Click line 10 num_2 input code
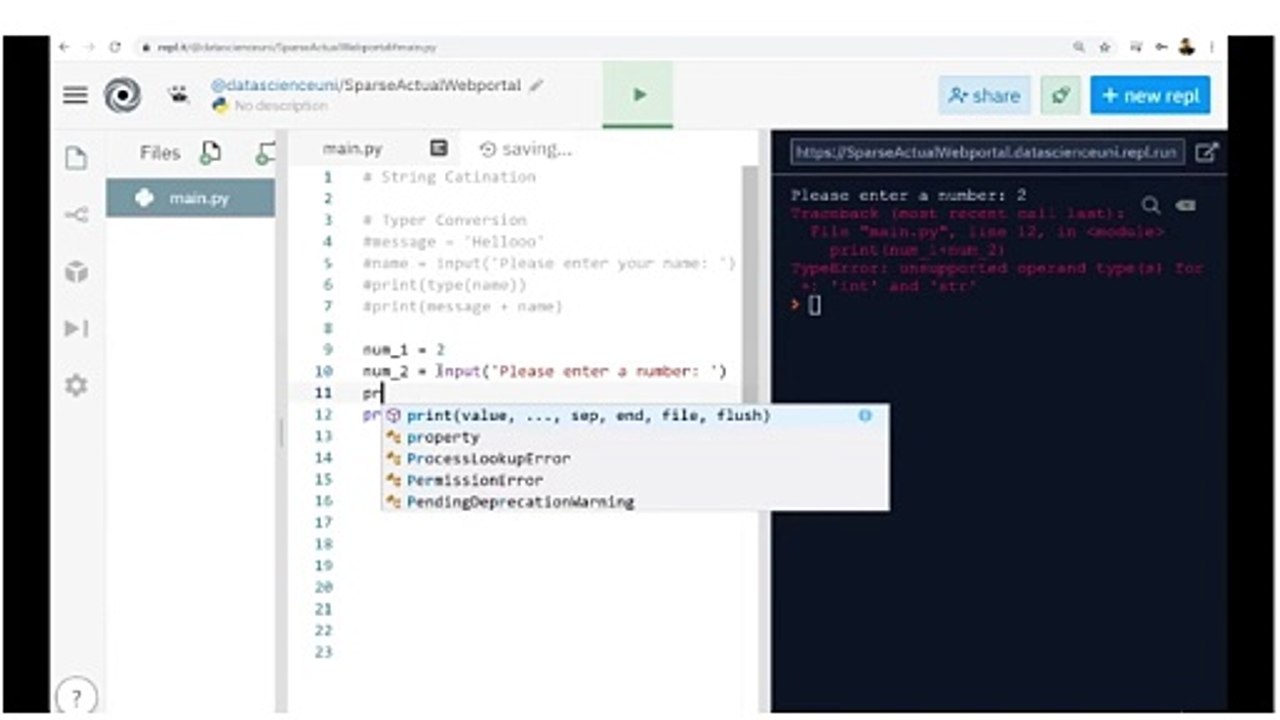 (x=544, y=371)
